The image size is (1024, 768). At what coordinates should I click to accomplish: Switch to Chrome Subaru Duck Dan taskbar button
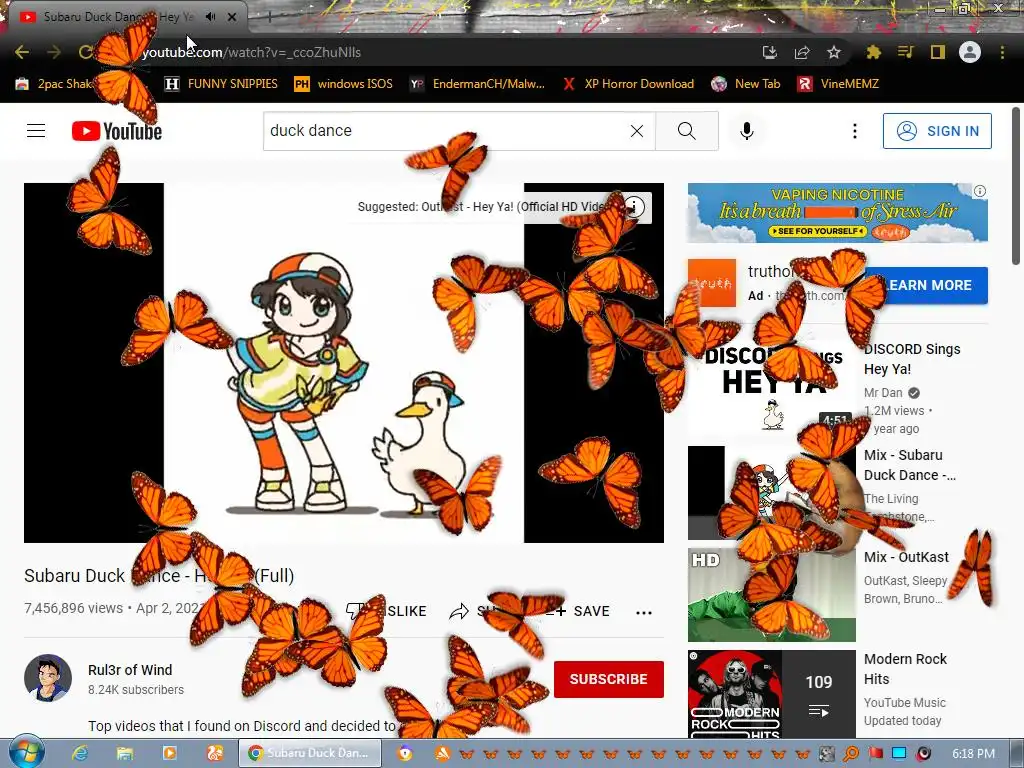(x=310, y=753)
